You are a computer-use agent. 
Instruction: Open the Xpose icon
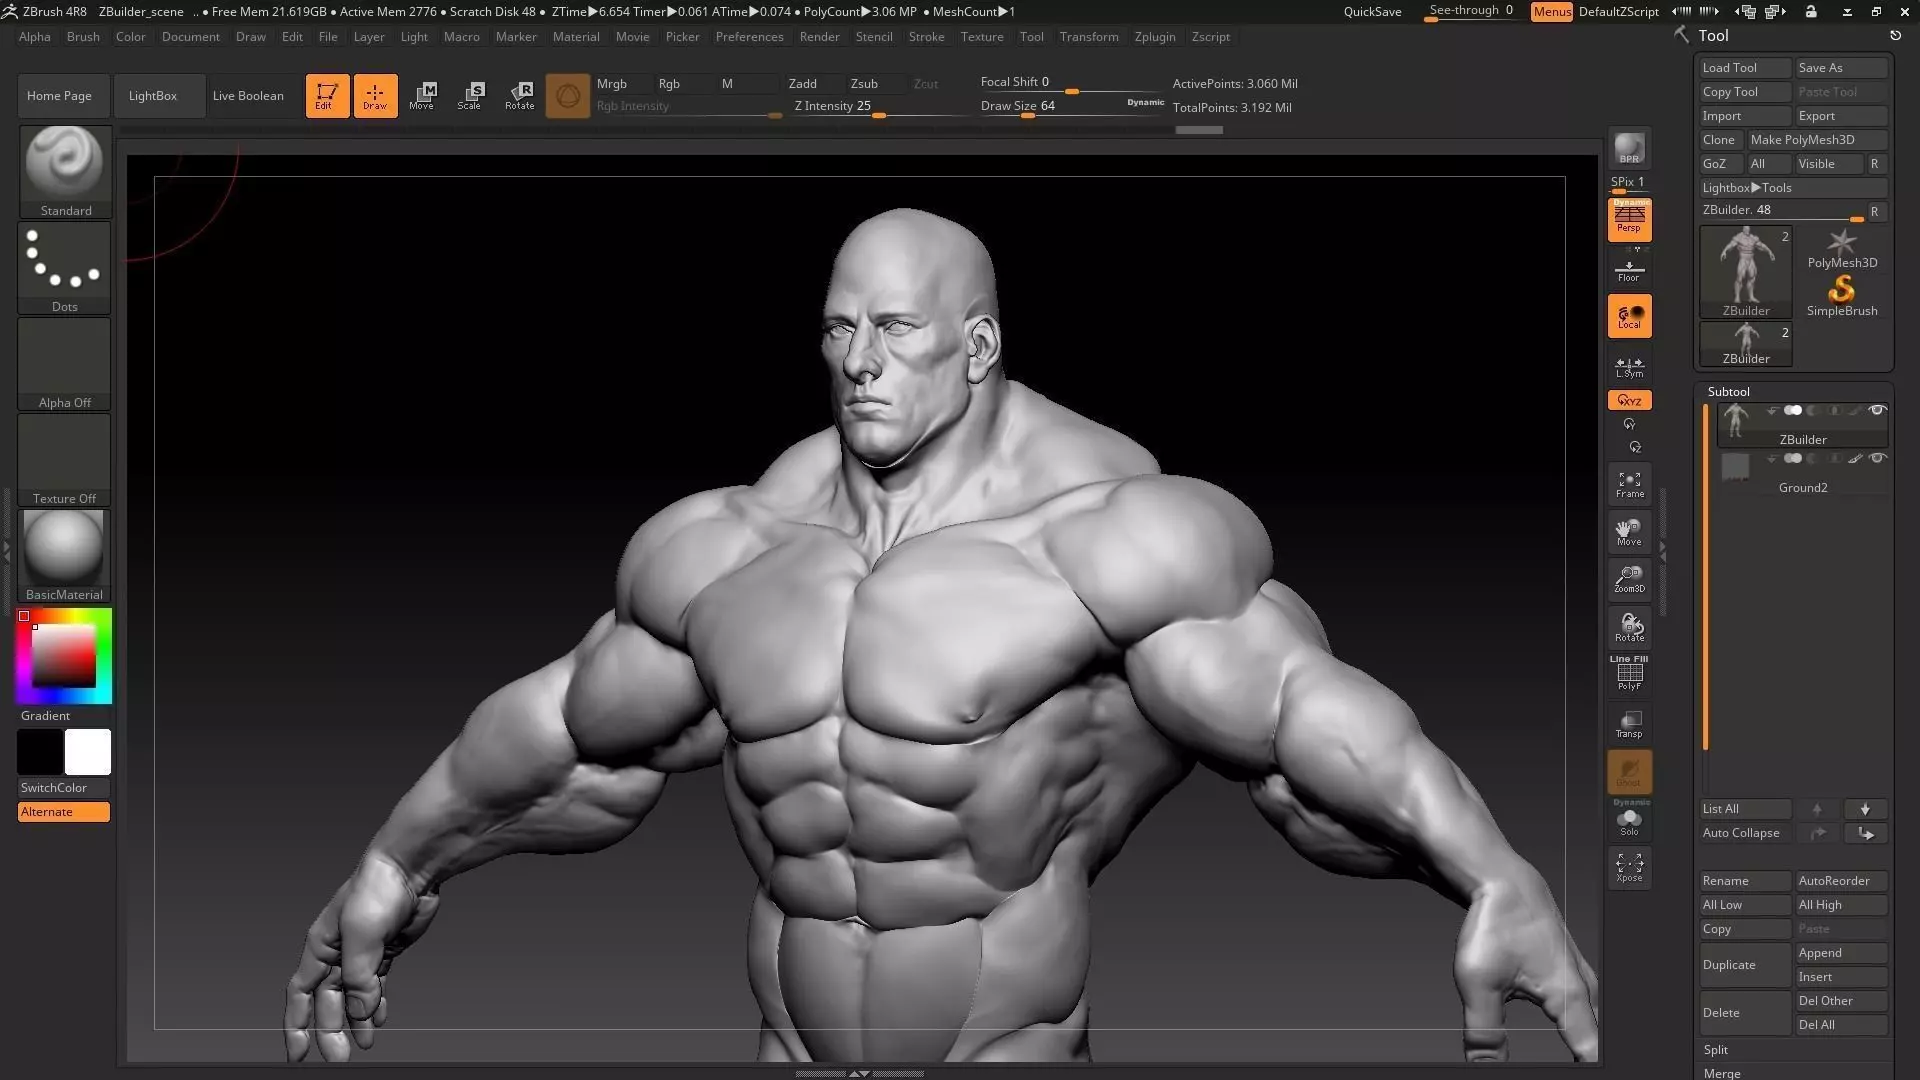click(1629, 867)
